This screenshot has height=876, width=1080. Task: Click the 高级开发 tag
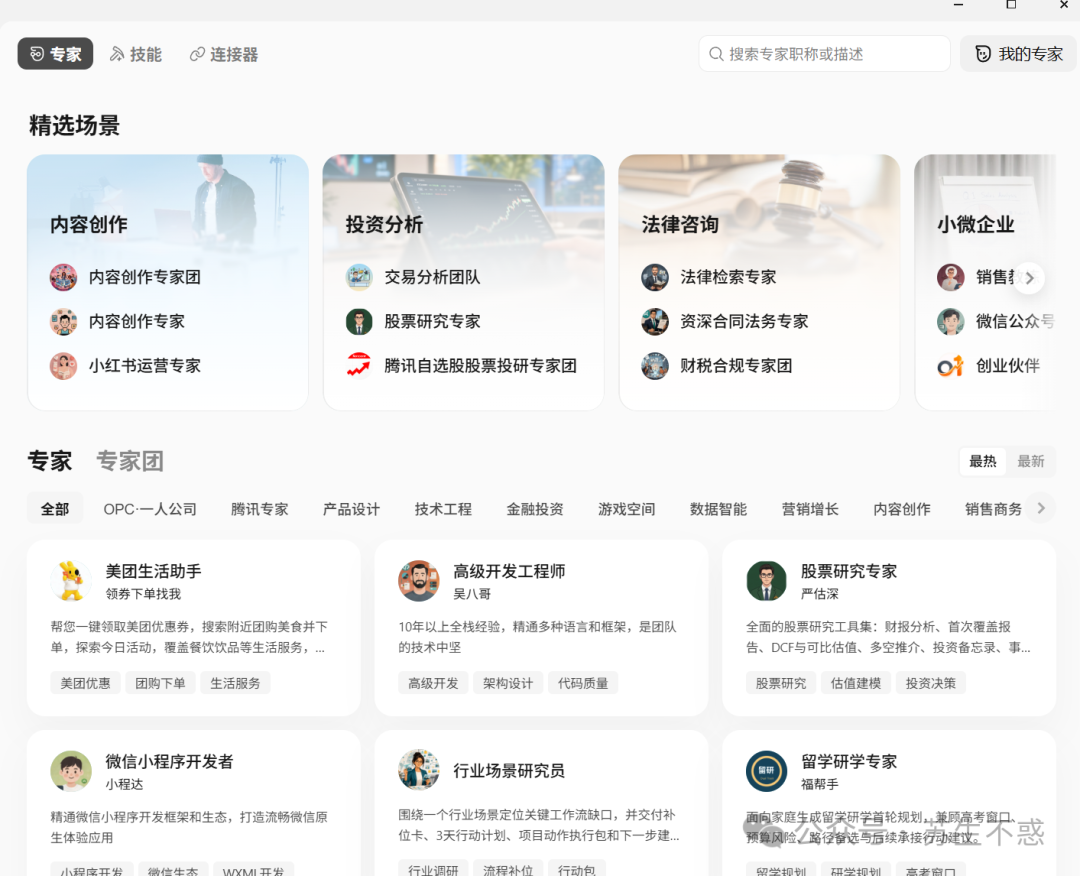tap(433, 683)
